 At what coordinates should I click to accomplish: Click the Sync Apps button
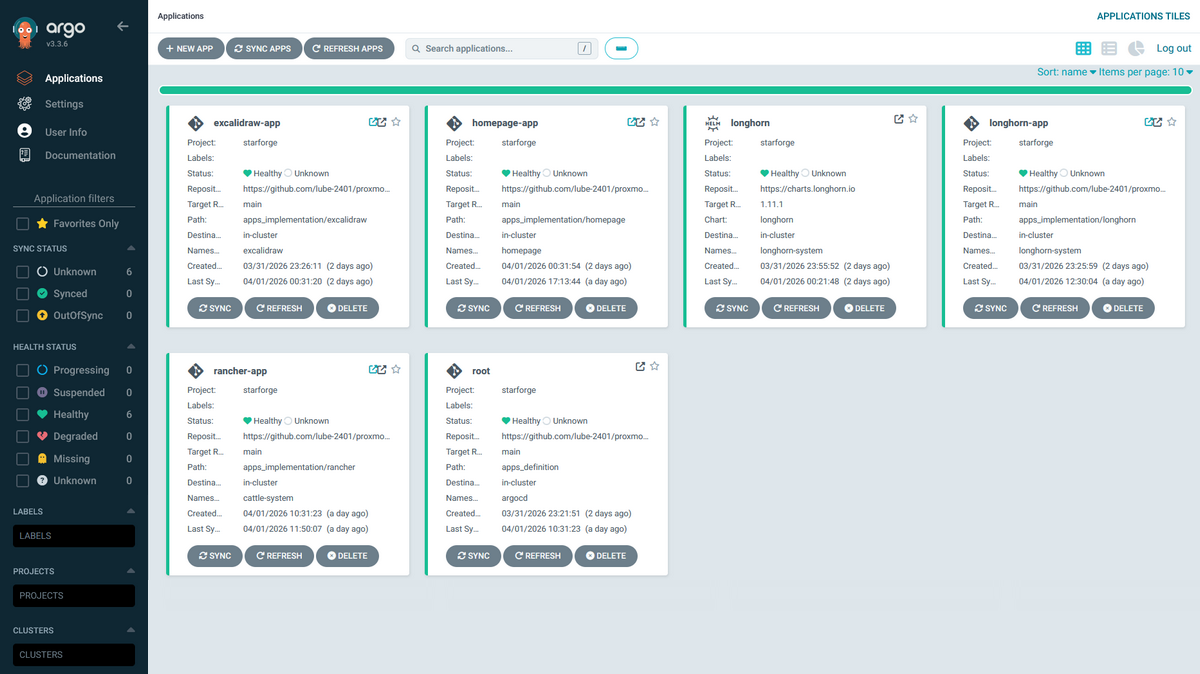coord(264,48)
